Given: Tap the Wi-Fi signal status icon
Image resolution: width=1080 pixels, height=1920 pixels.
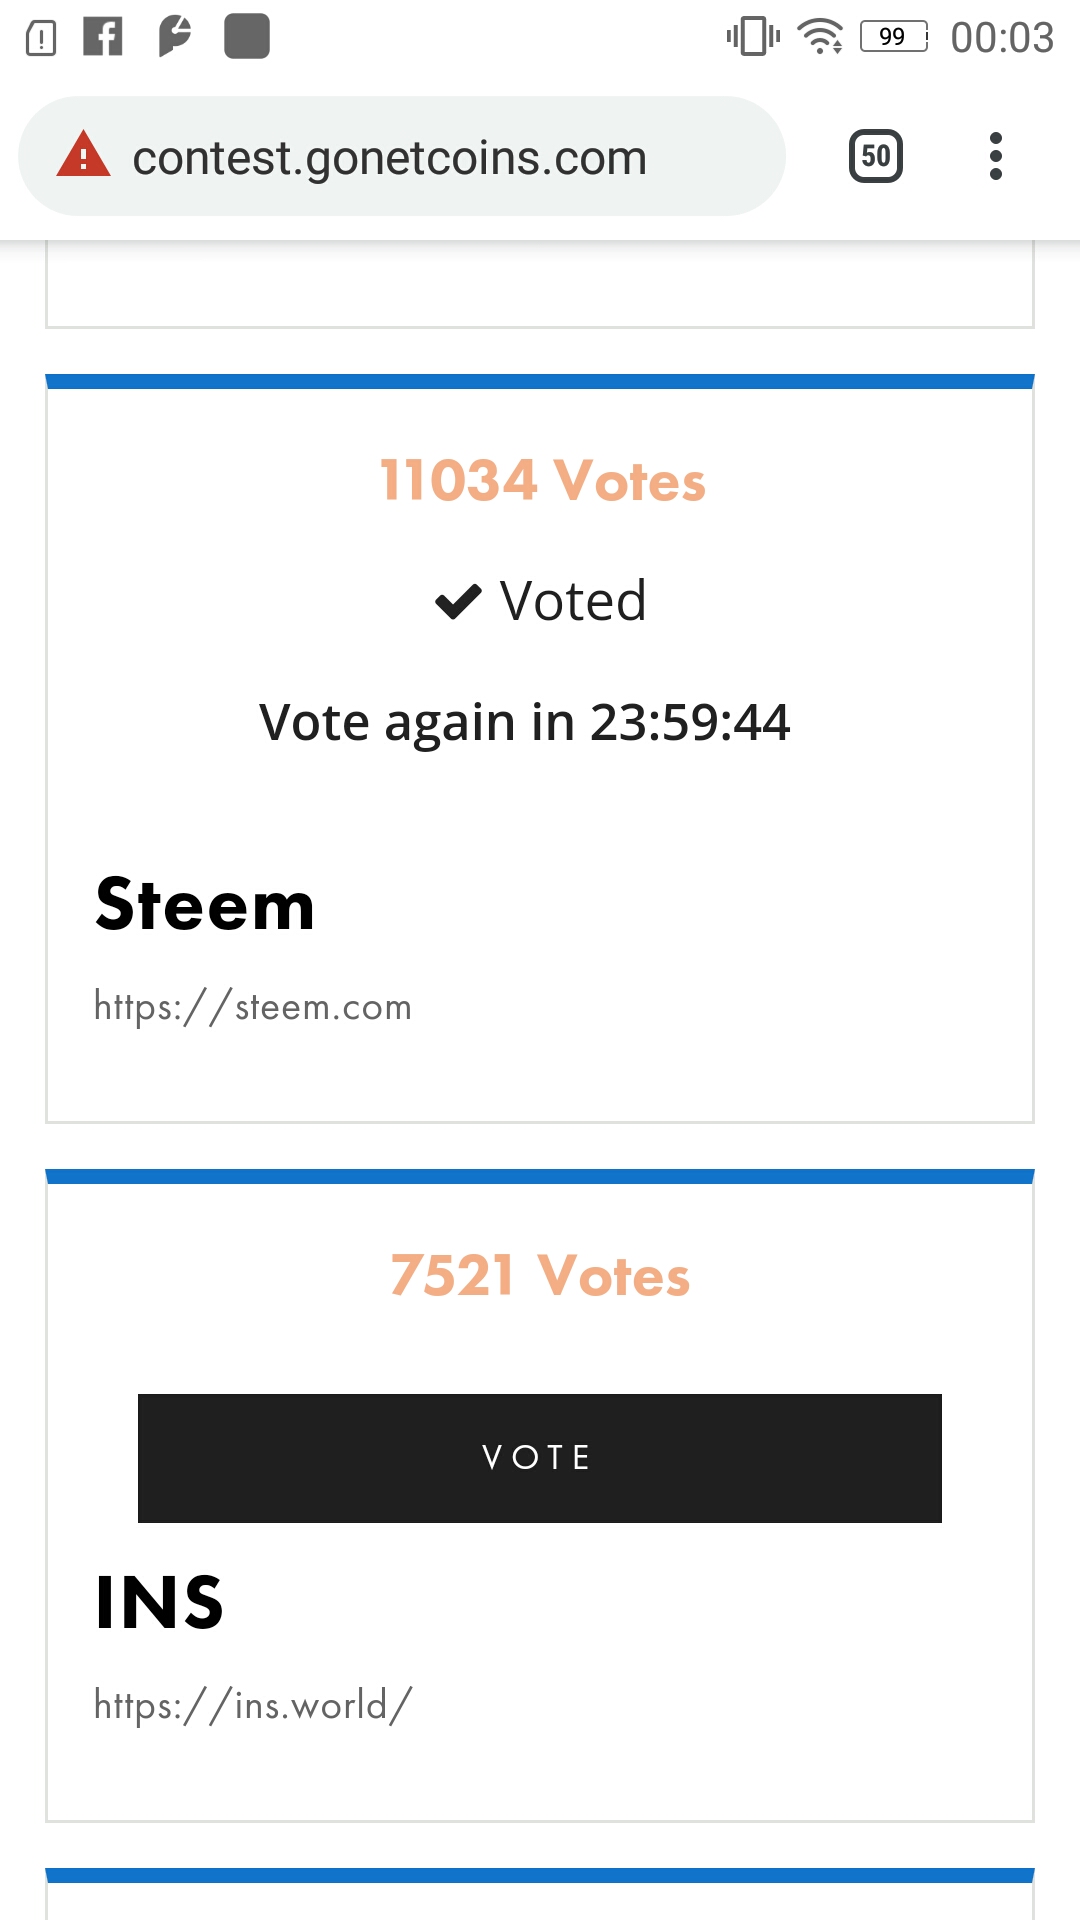Looking at the screenshot, I should 820,37.
